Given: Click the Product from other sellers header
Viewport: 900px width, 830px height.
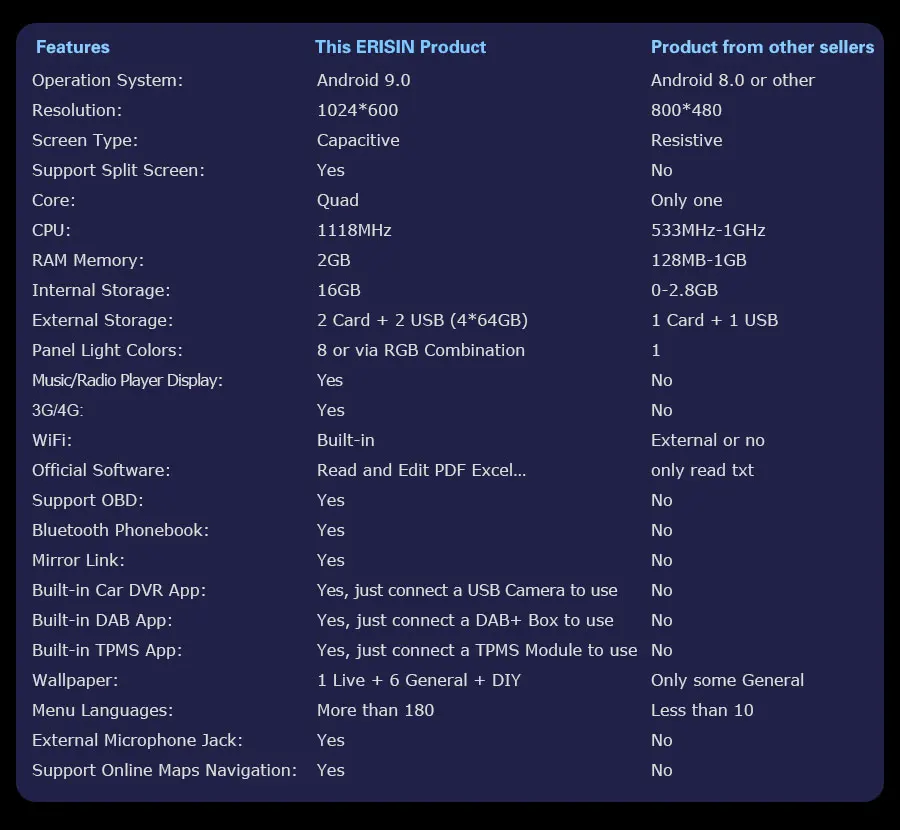Looking at the screenshot, I should (x=762, y=47).
